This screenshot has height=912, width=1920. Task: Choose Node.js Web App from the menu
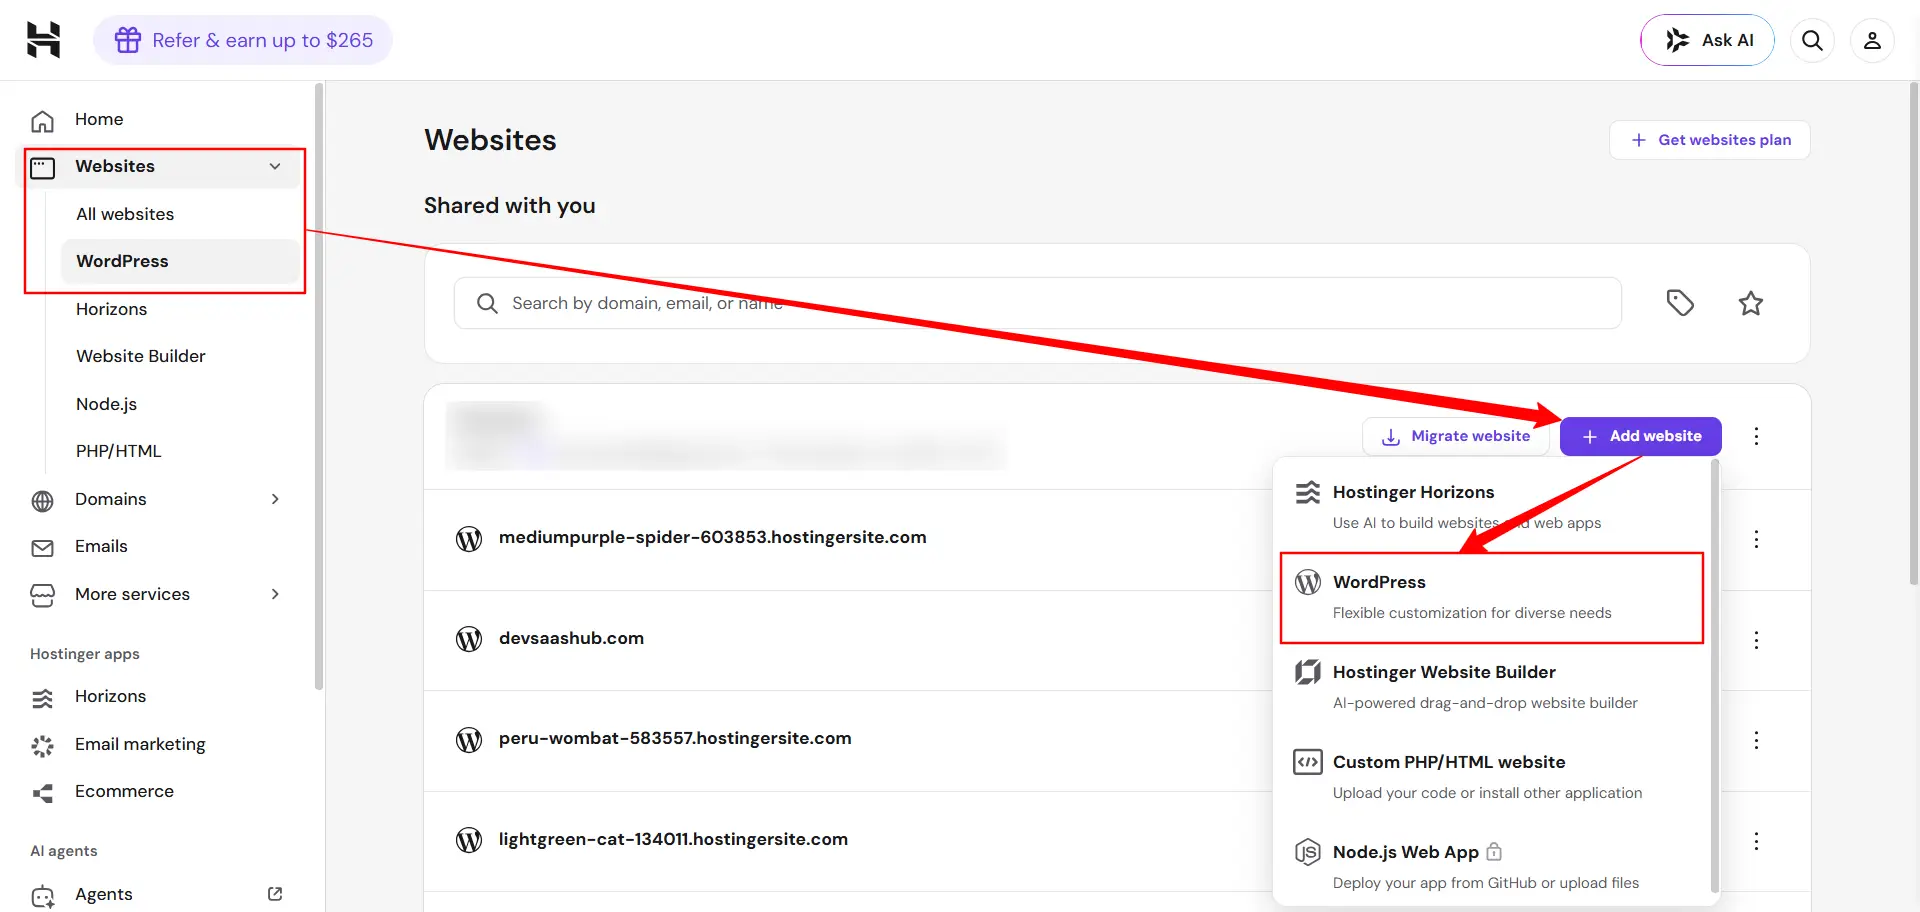pos(1492,867)
